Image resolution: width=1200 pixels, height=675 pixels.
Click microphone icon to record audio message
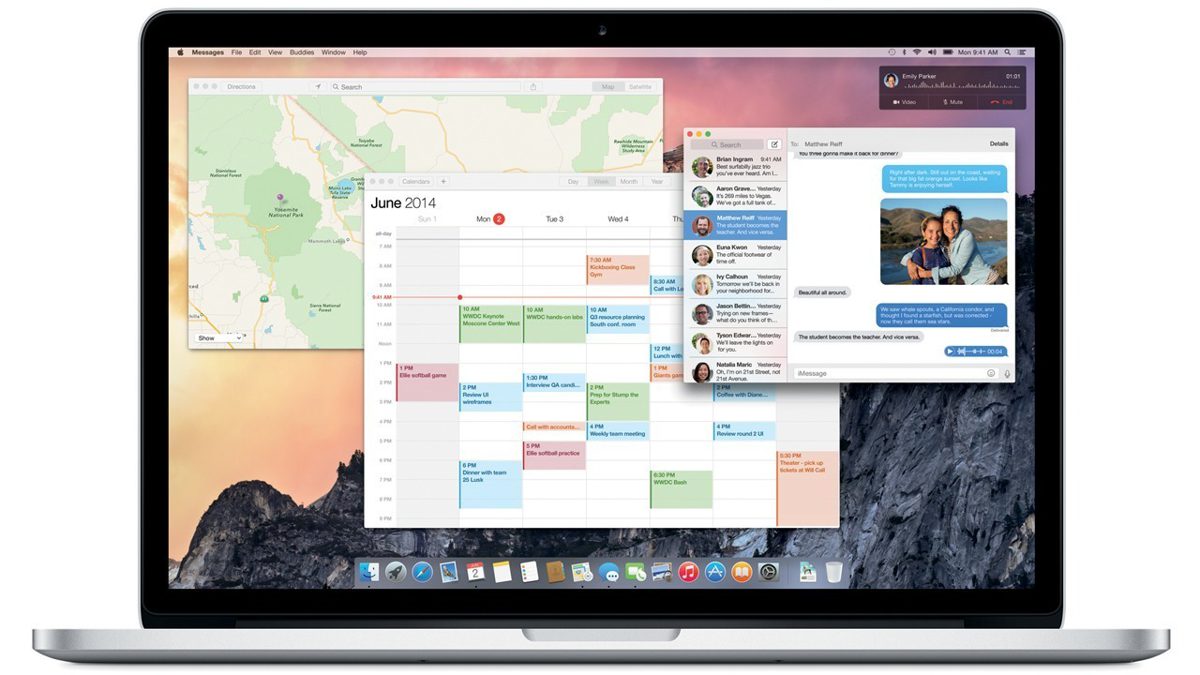click(1006, 373)
